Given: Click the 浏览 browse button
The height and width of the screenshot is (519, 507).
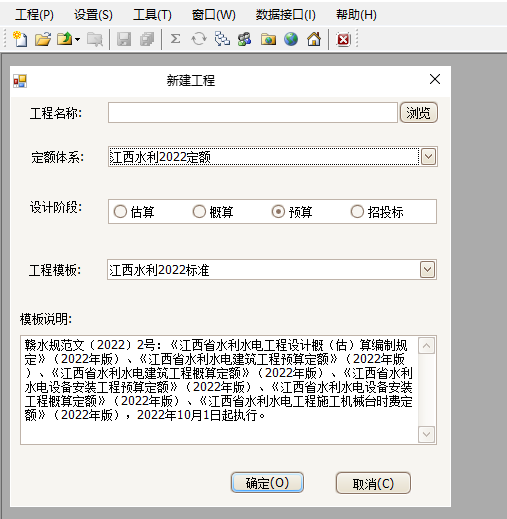Looking at the screenshot, I should [419, 113].
